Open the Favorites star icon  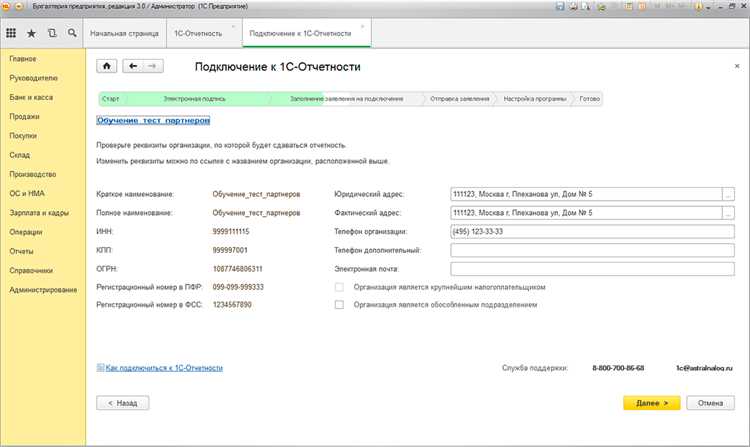coord(31,33)
